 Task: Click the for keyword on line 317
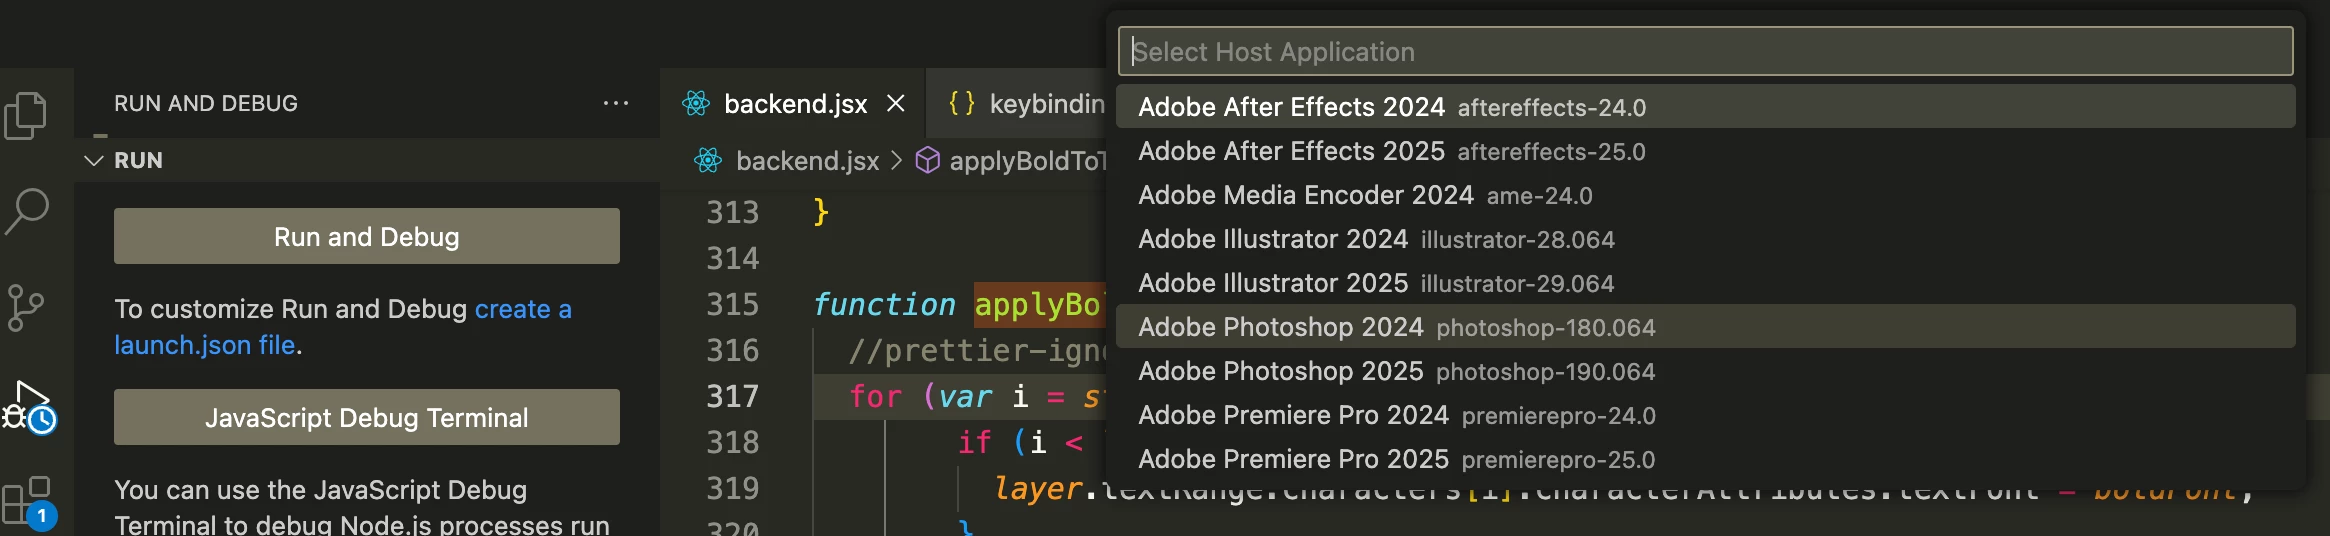tap(875, 396)
